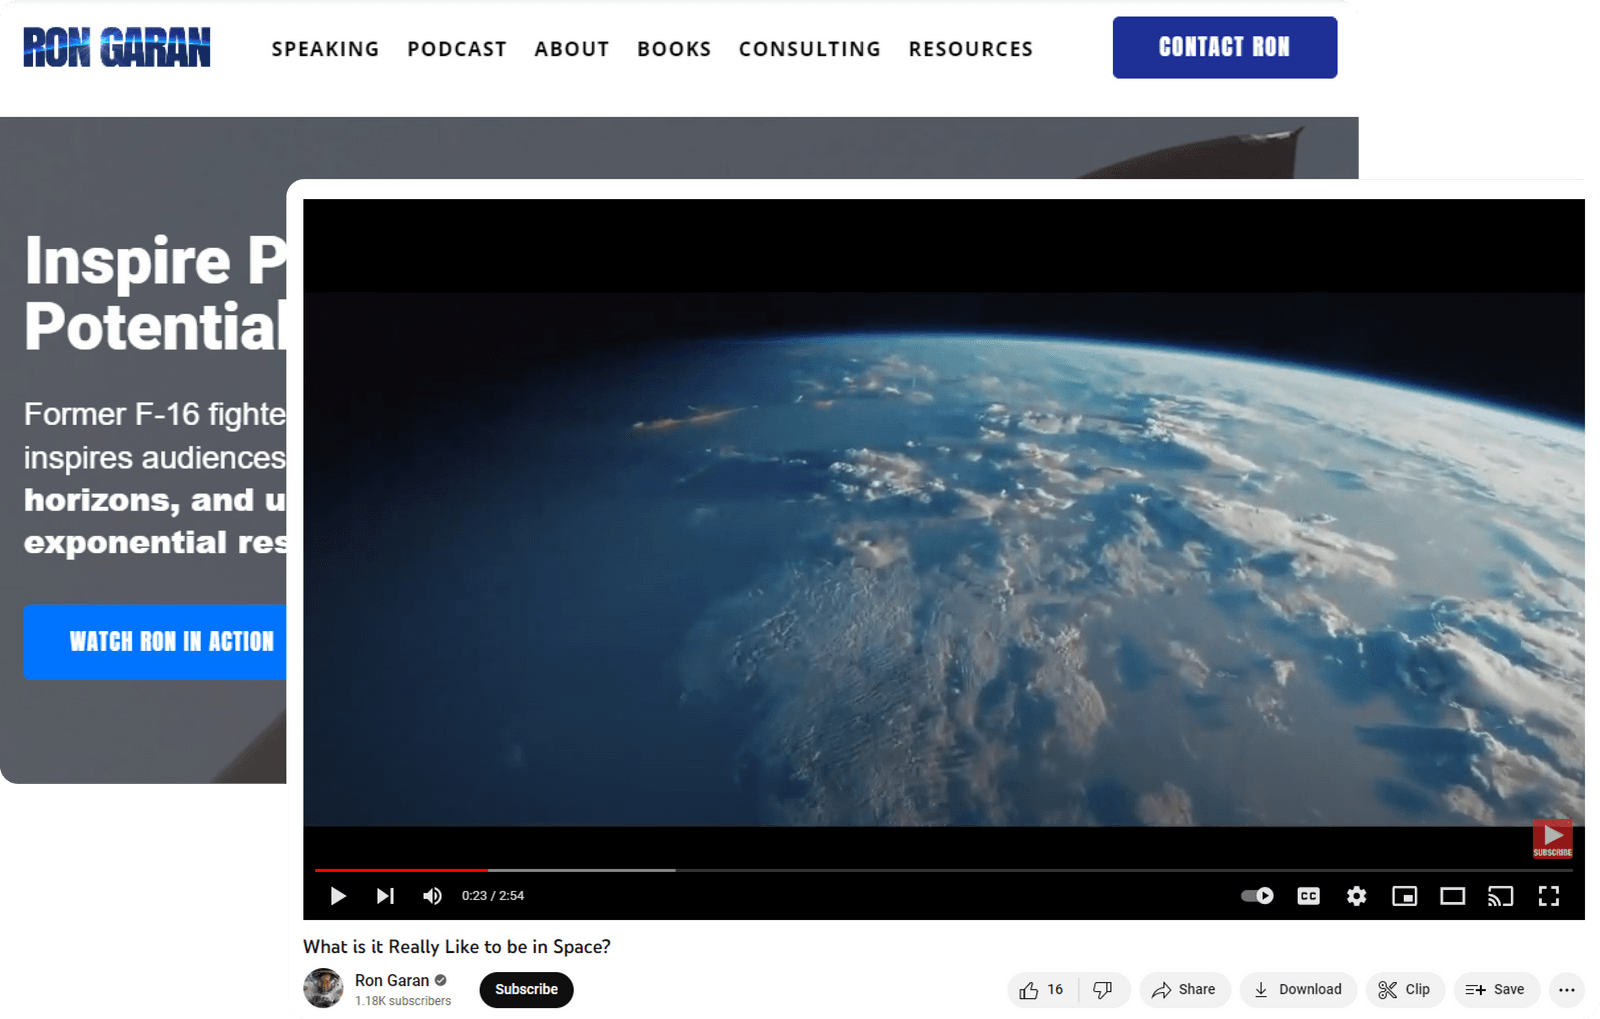Mute the video volume

432,896
